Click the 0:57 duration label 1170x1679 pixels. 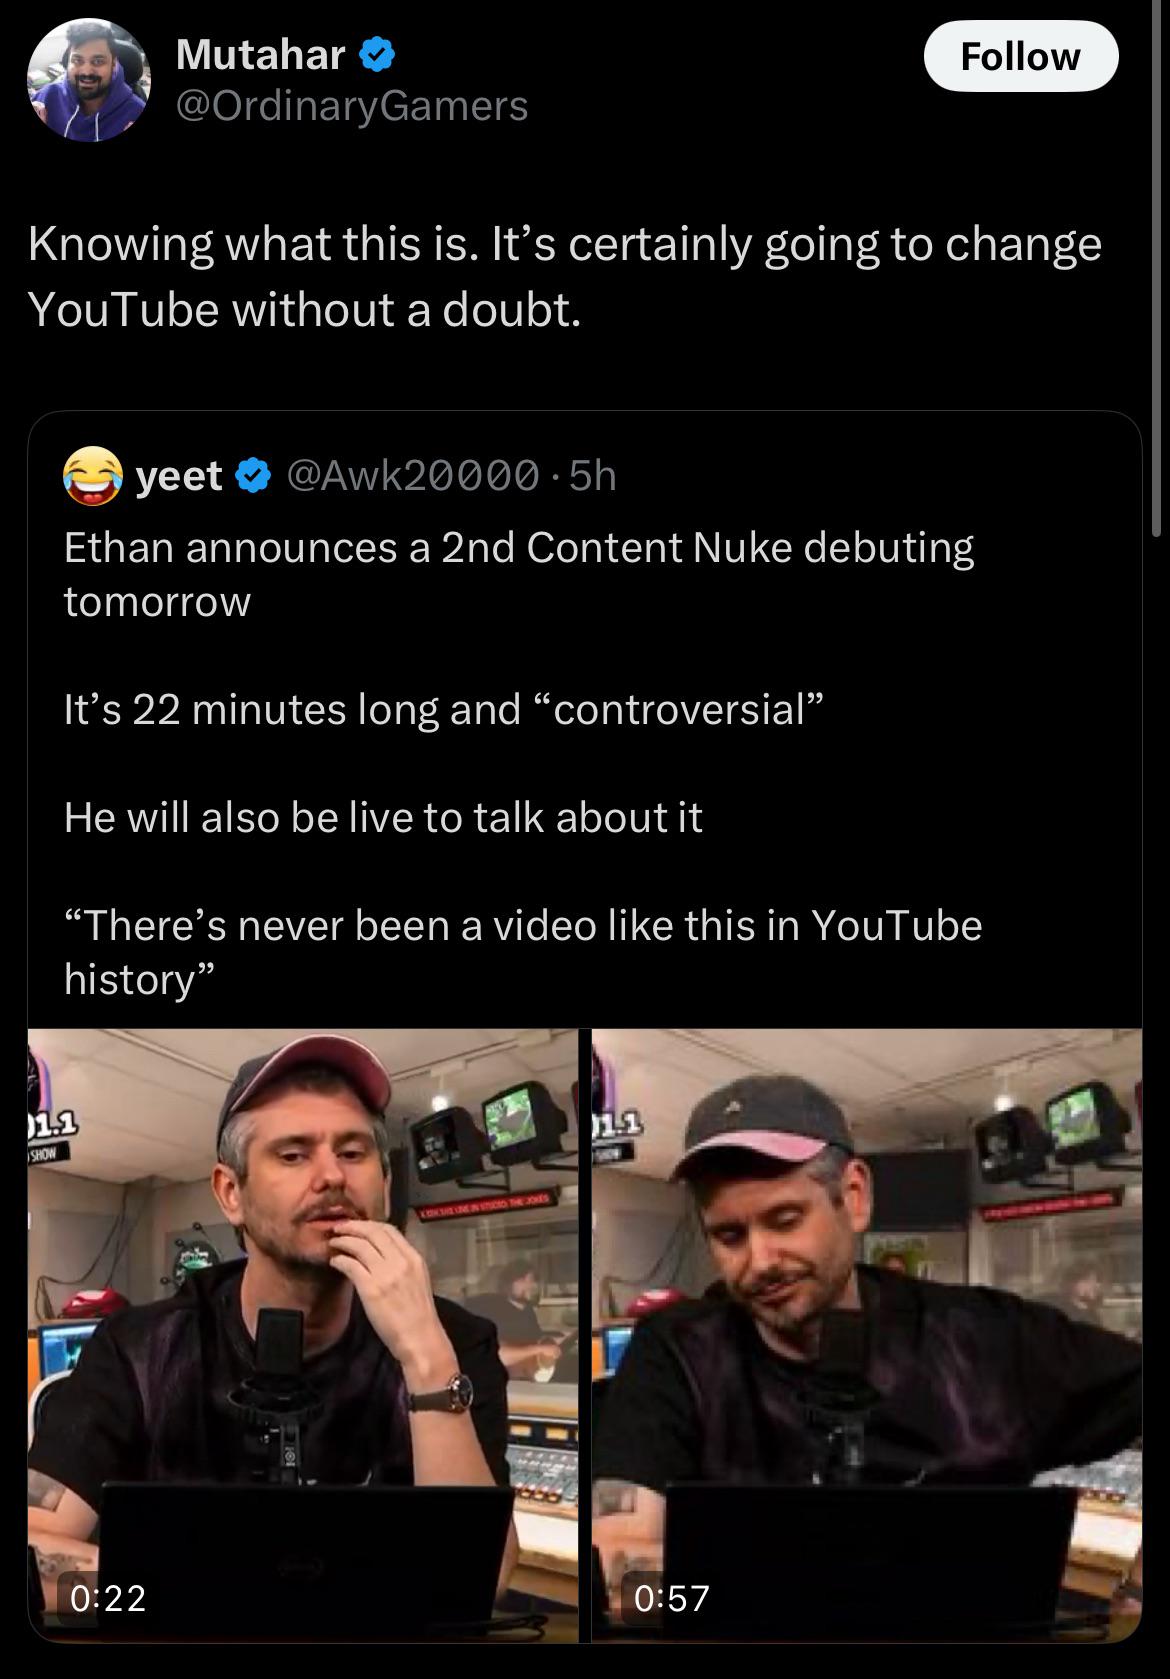(x=672, y=1598)
